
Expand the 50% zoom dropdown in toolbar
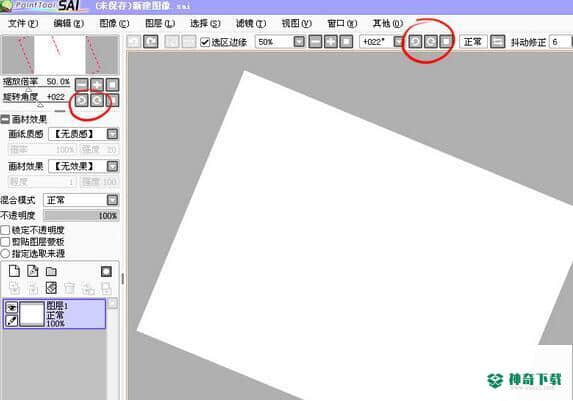(x=299, y=42)
